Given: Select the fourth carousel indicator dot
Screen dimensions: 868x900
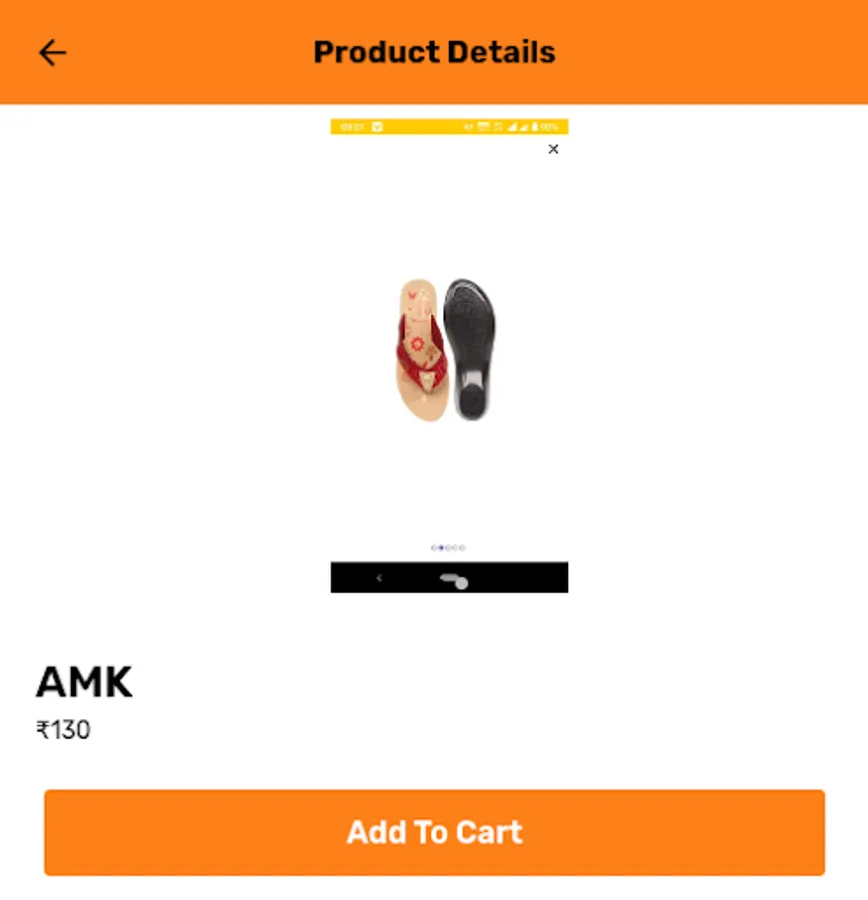Looking at the screenshot, I should tap(455, 548).
